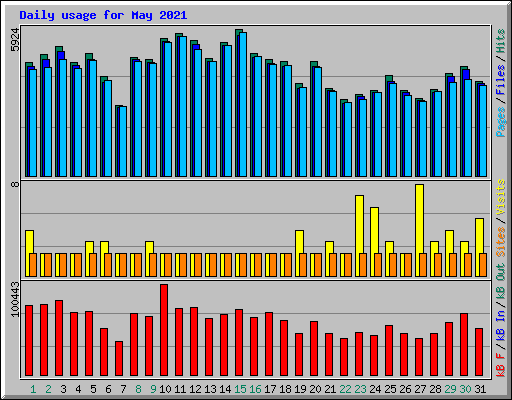Screen dimensions: 512x400
Task: Click the hits bar for day 30
Action: coord(462,121)
